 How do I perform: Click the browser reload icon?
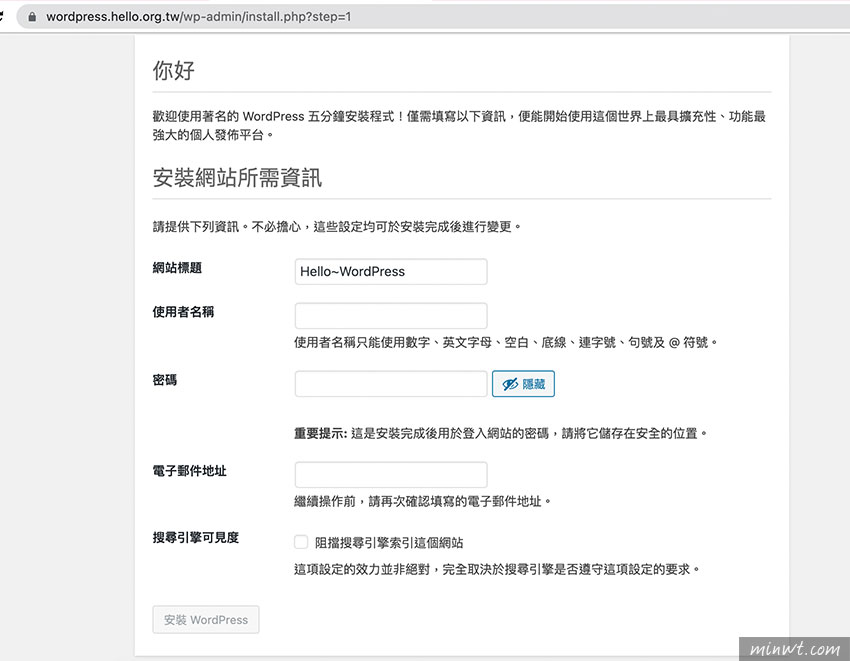tap(2, 17)
